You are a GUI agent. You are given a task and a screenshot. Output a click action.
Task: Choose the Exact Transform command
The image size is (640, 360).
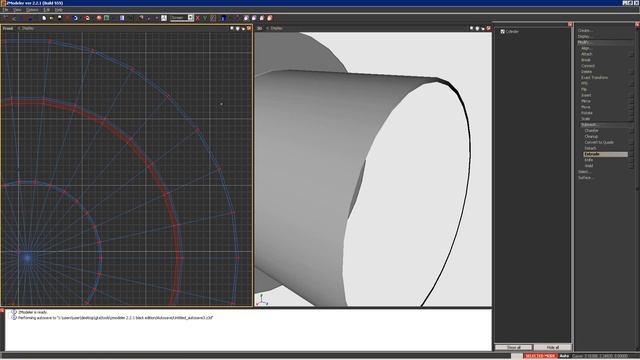[594, 78]
